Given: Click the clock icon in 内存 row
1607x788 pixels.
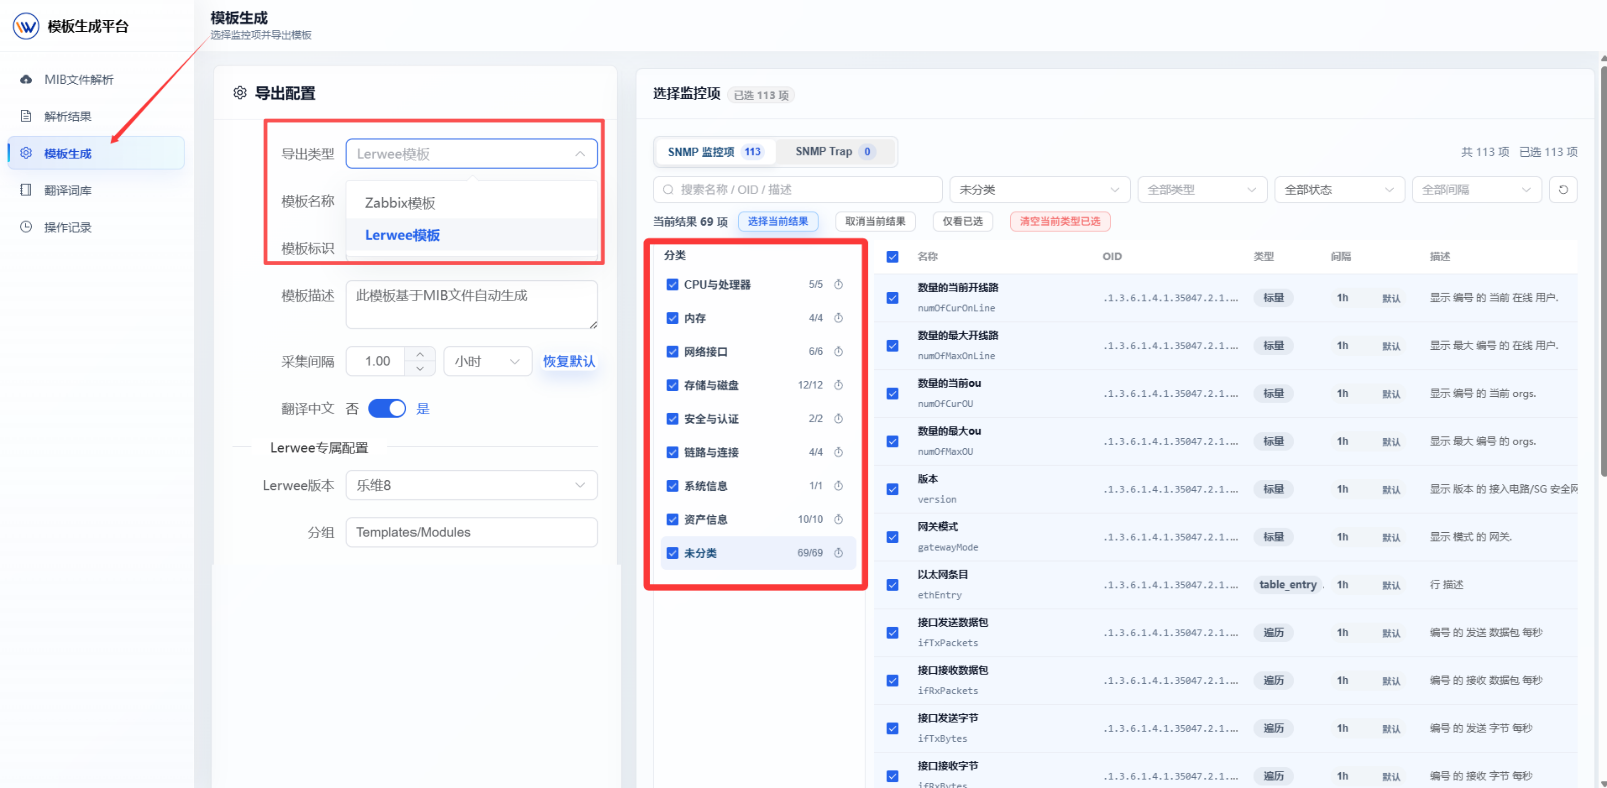Looking at the screenshot, I should pos(838,318).
